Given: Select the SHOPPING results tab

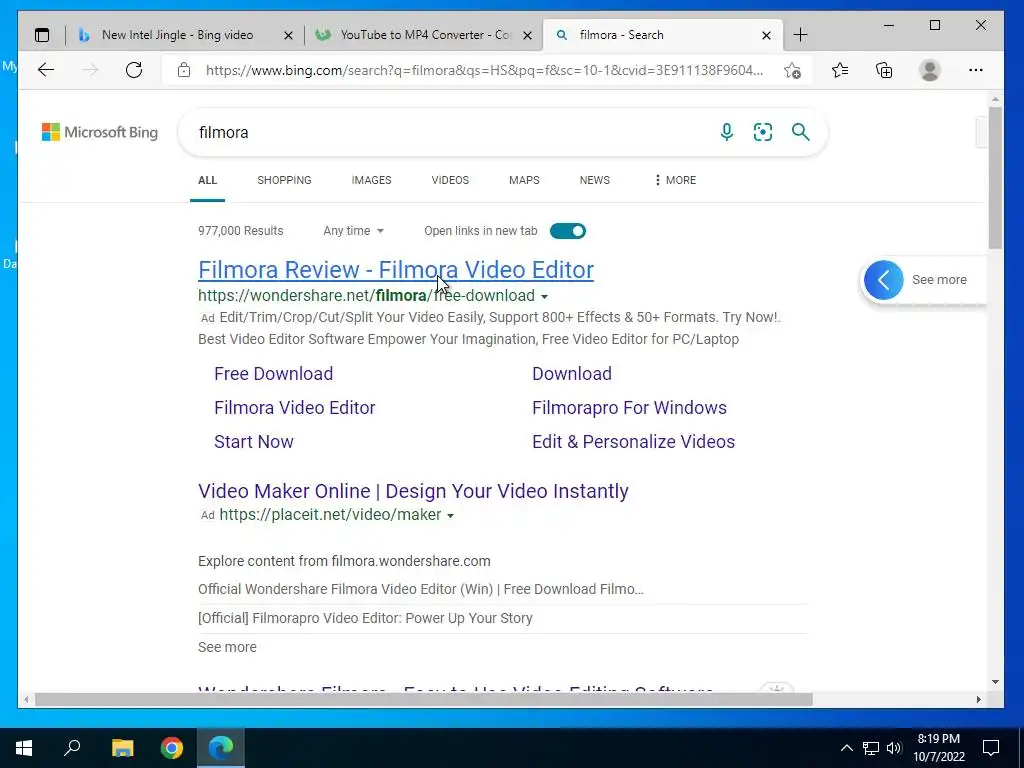Looking at the screenshot, I should 284,180.
